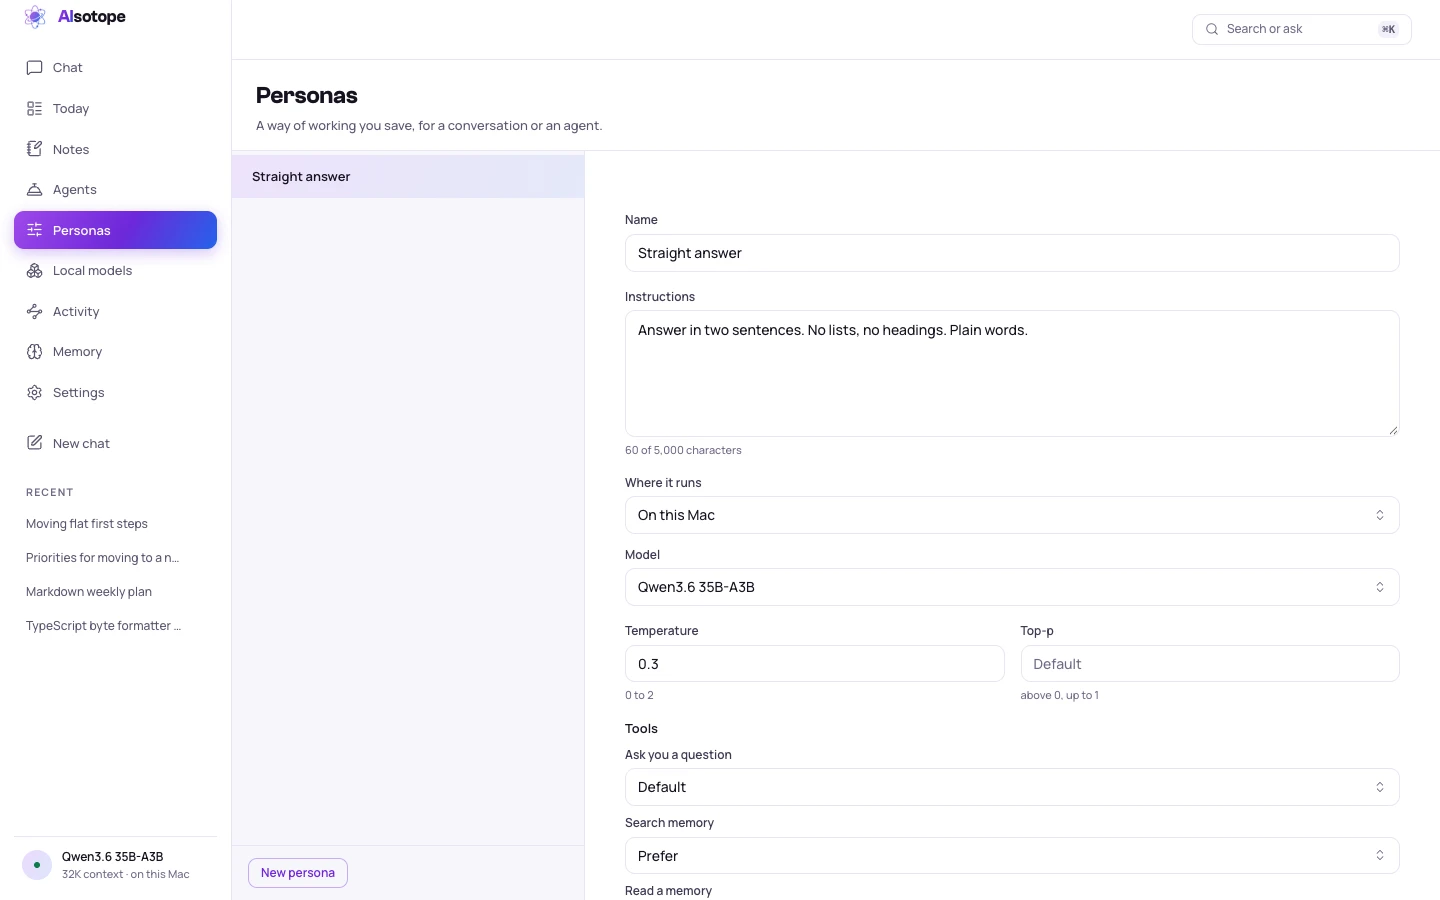
Task: Click the Agents icon in sidebar
Action: click(x=34, y=190)
